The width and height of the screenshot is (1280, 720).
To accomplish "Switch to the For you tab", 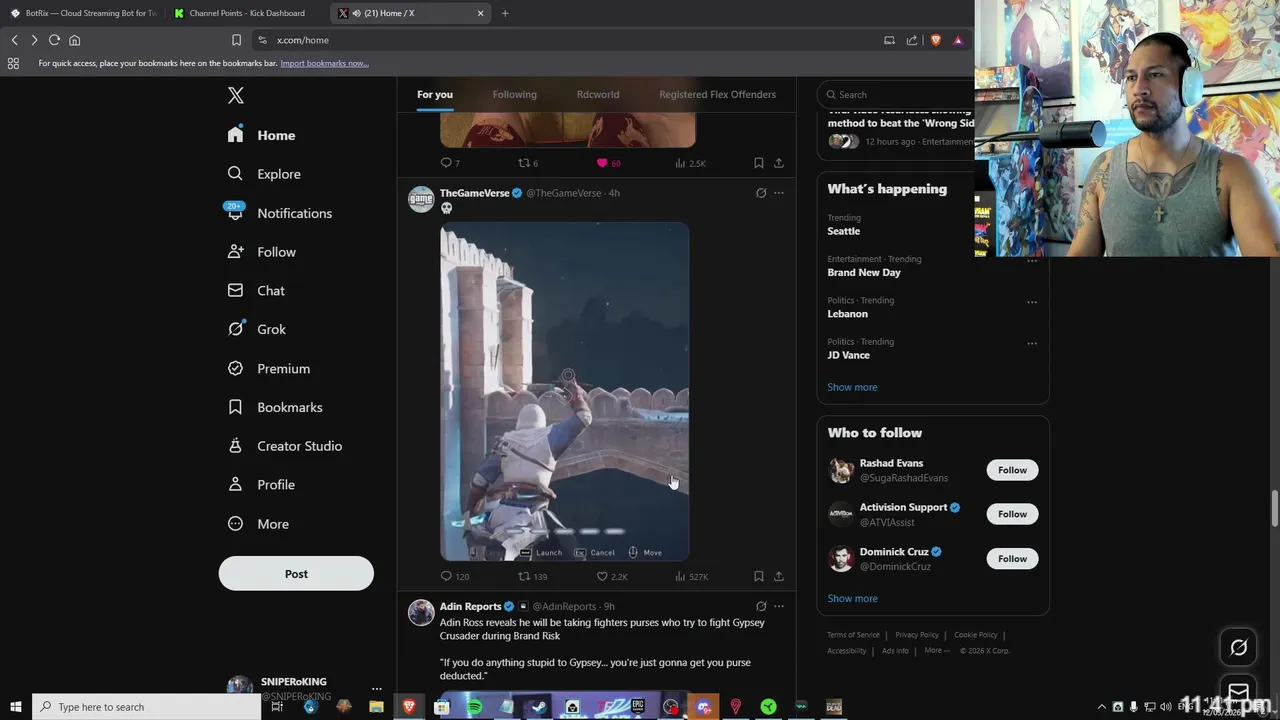I will point(435,94).
